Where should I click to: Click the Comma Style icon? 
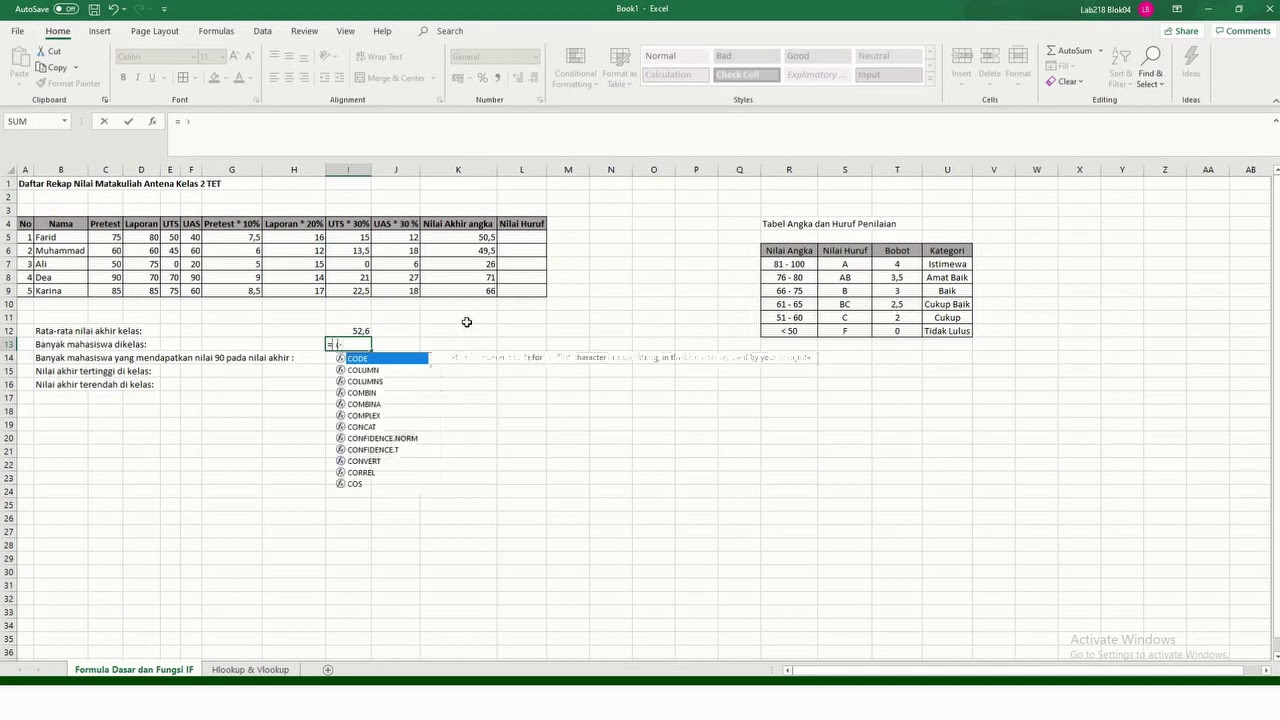point(497,78)
